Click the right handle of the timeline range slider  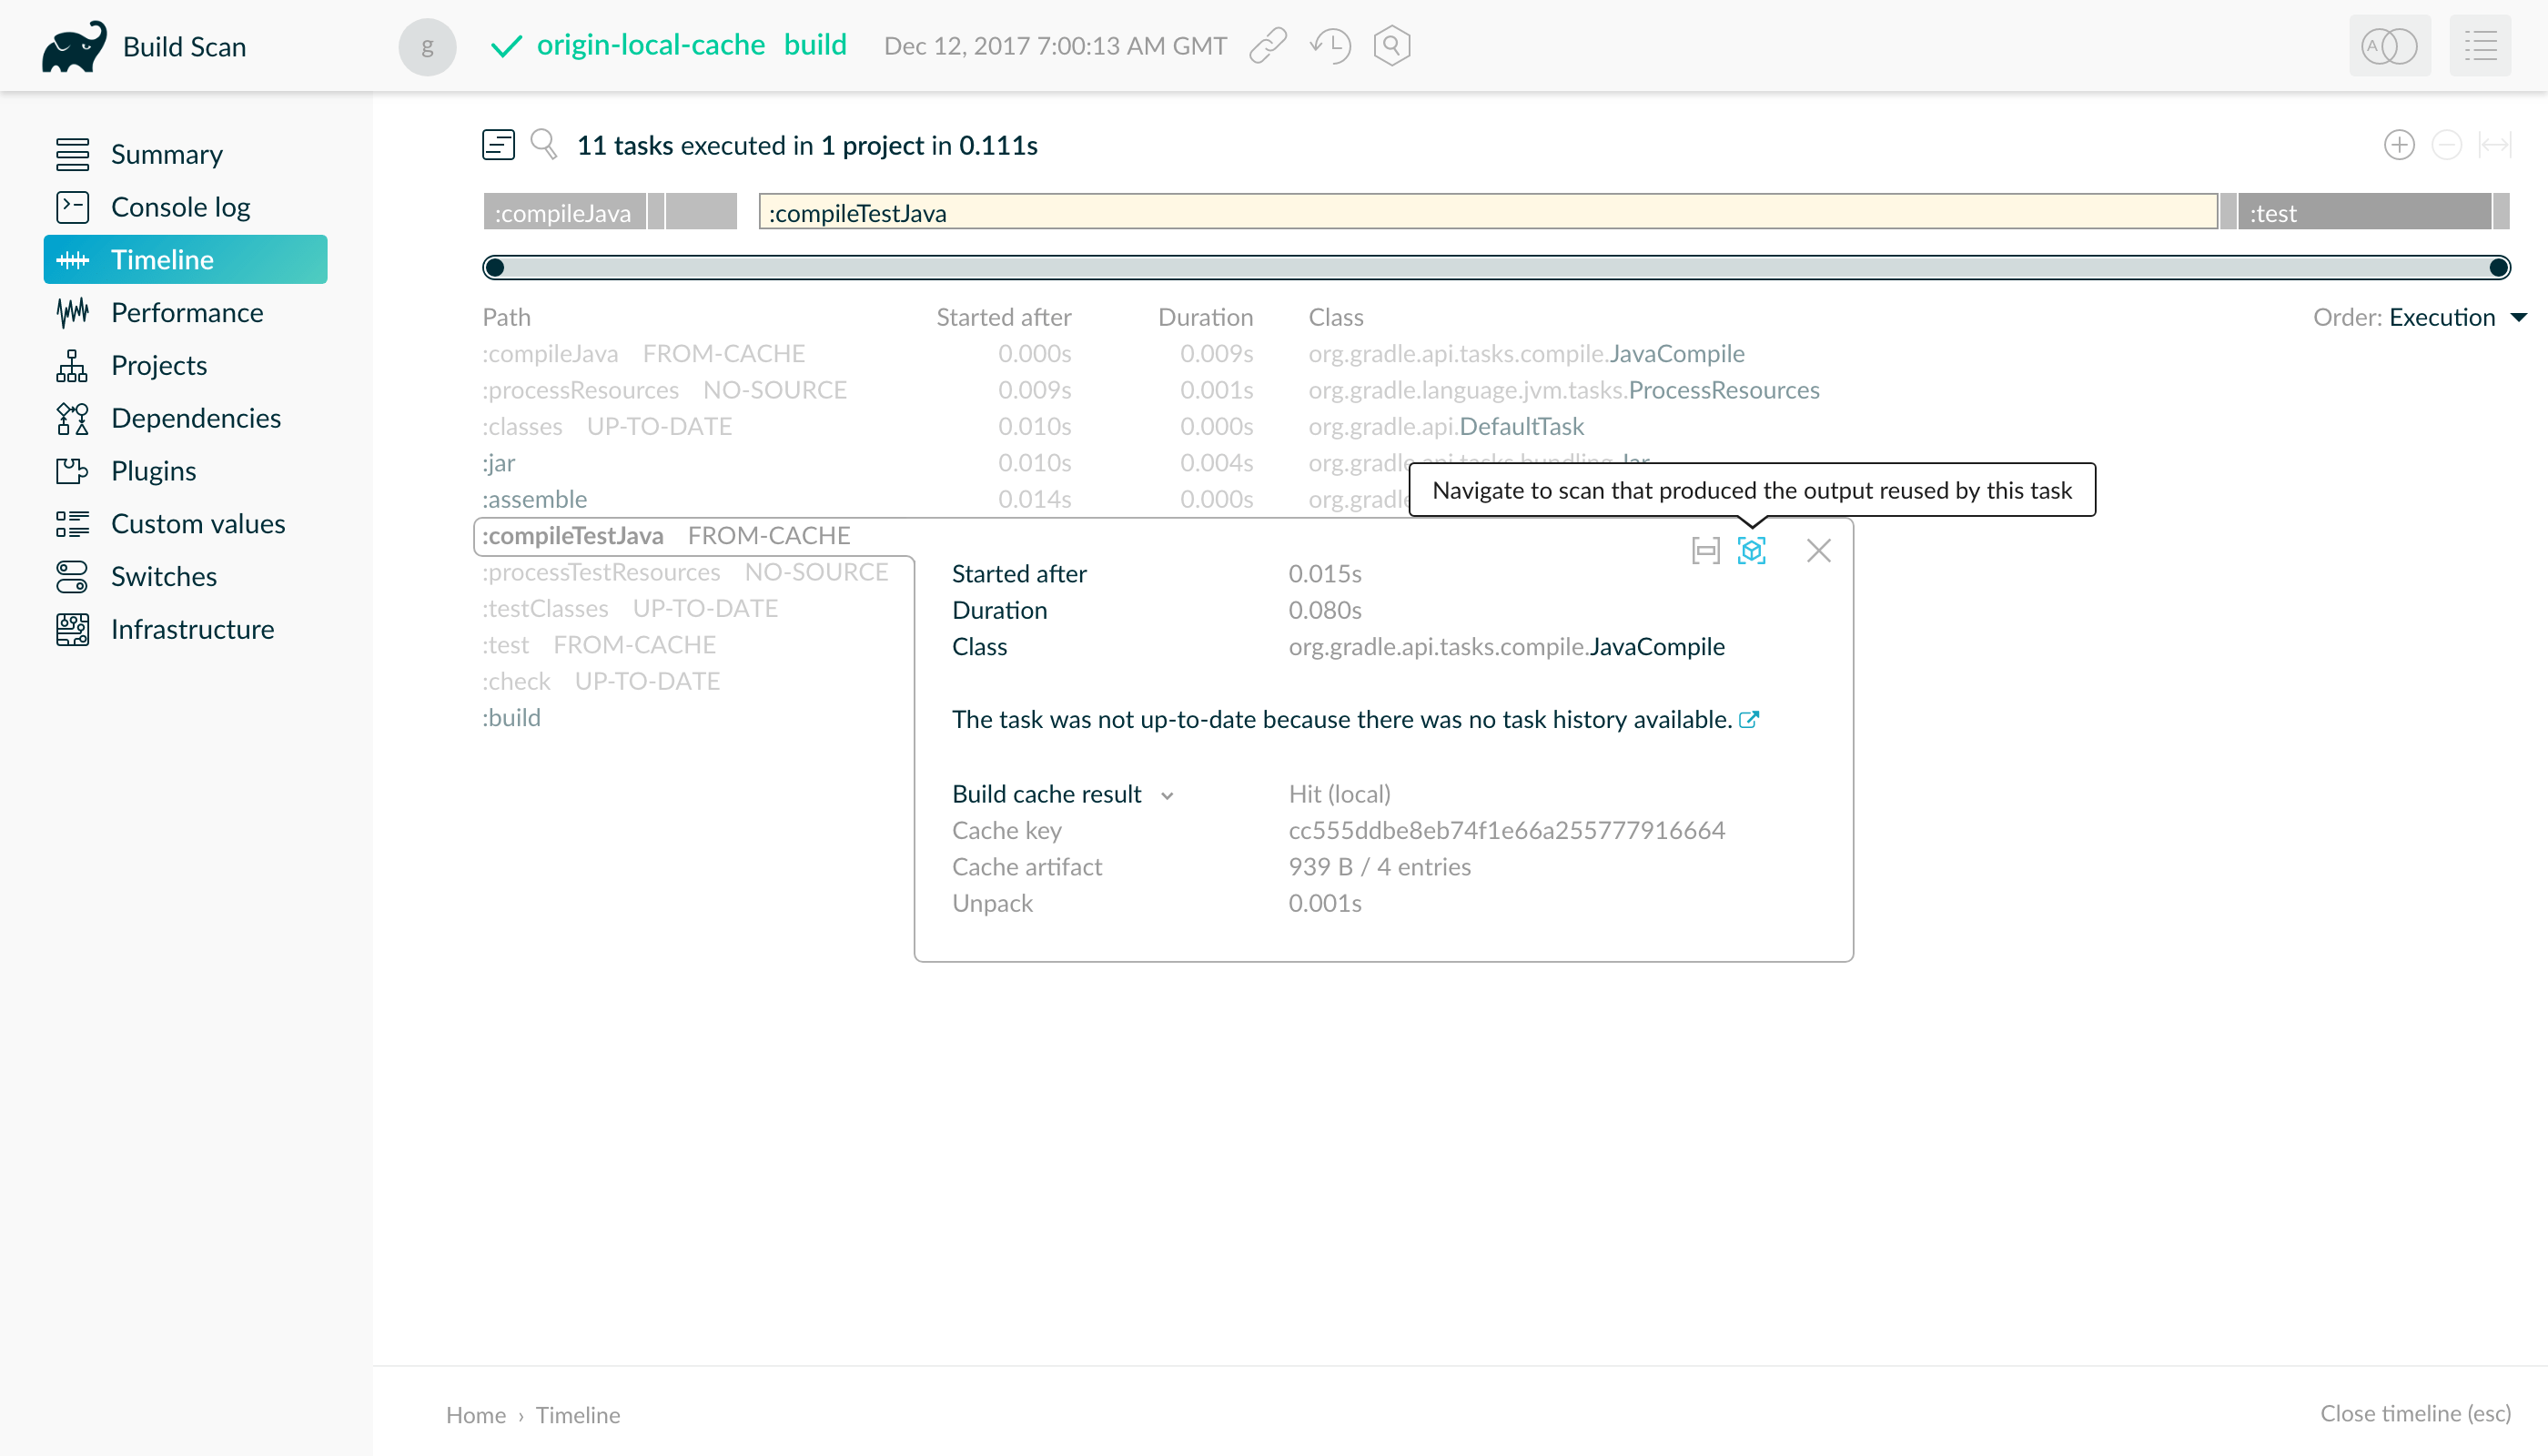[x=2498, y=267]
